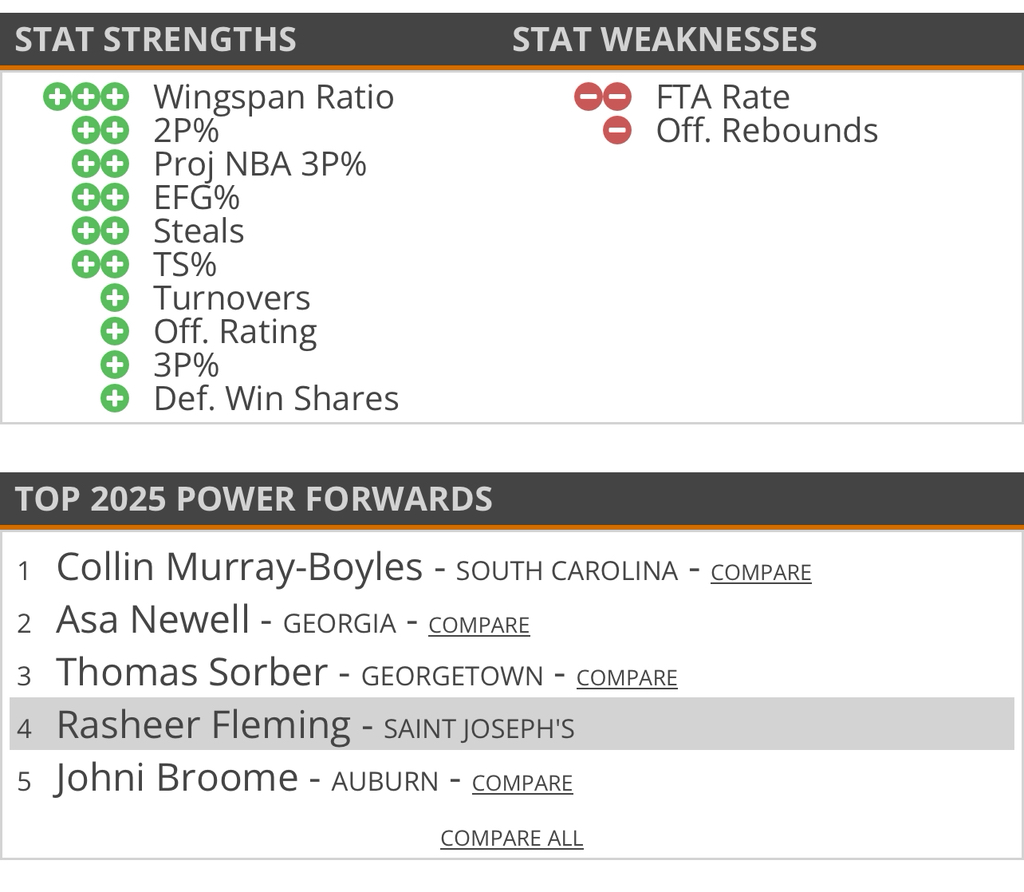Select the Asa Newell player name
Viewport: 1024px width, 892px height.
click(x=153, y=620)
